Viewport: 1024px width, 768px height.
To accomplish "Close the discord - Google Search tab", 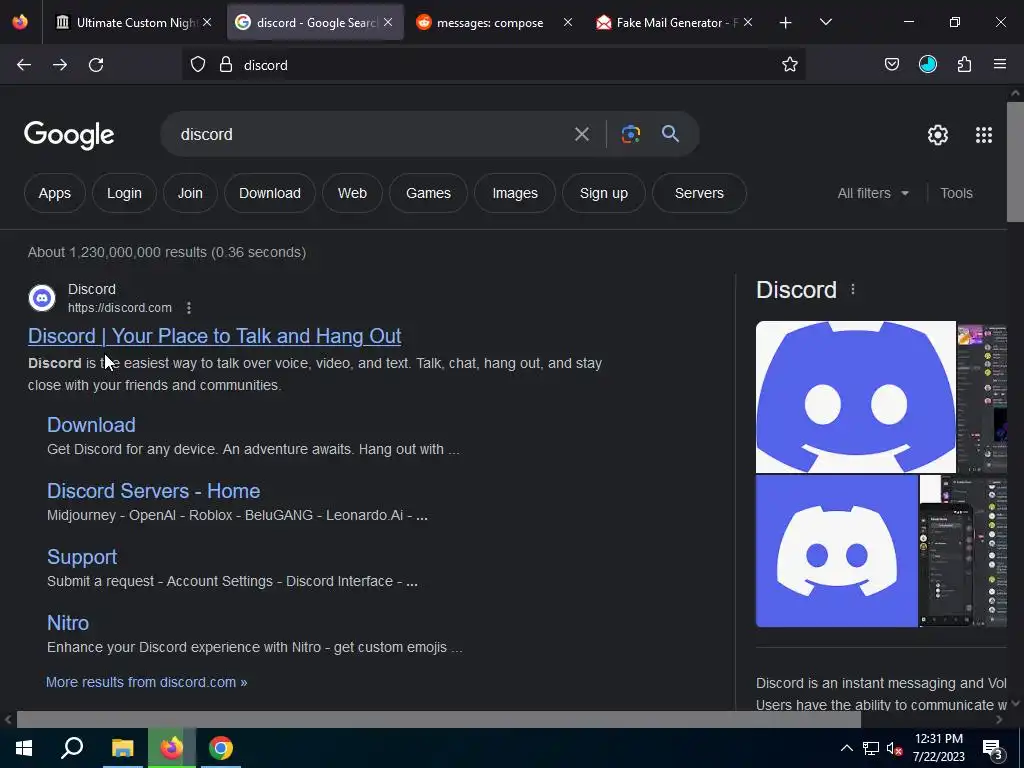I will pyautogui.click(x=388, y=22).
